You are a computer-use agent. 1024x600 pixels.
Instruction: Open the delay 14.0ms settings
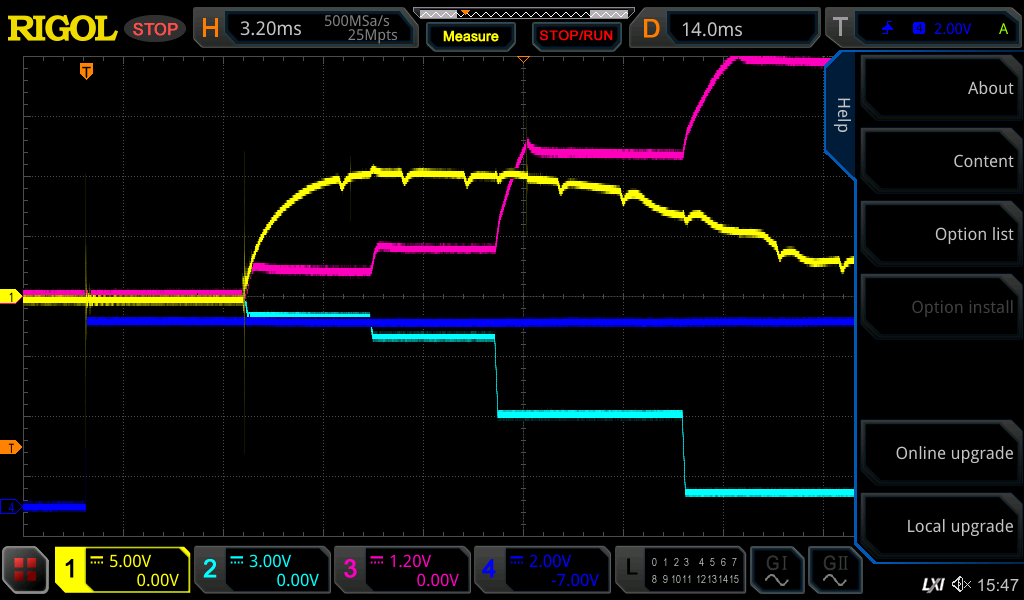click(x=727, y=29)
